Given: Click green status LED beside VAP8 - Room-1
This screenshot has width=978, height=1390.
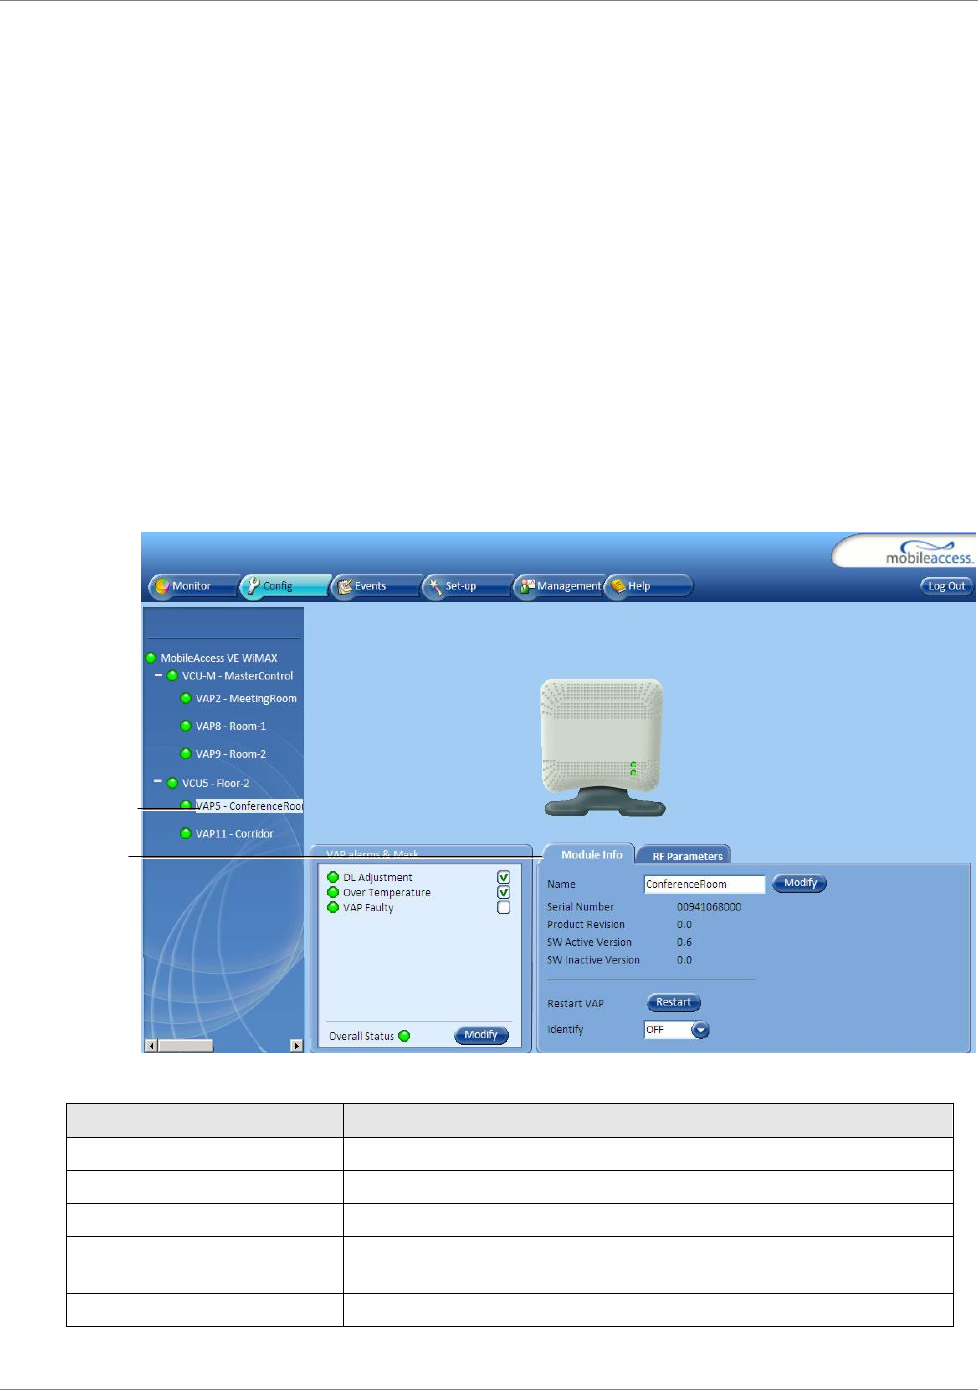Looking at the screenshot, I should tap(186, 726).
